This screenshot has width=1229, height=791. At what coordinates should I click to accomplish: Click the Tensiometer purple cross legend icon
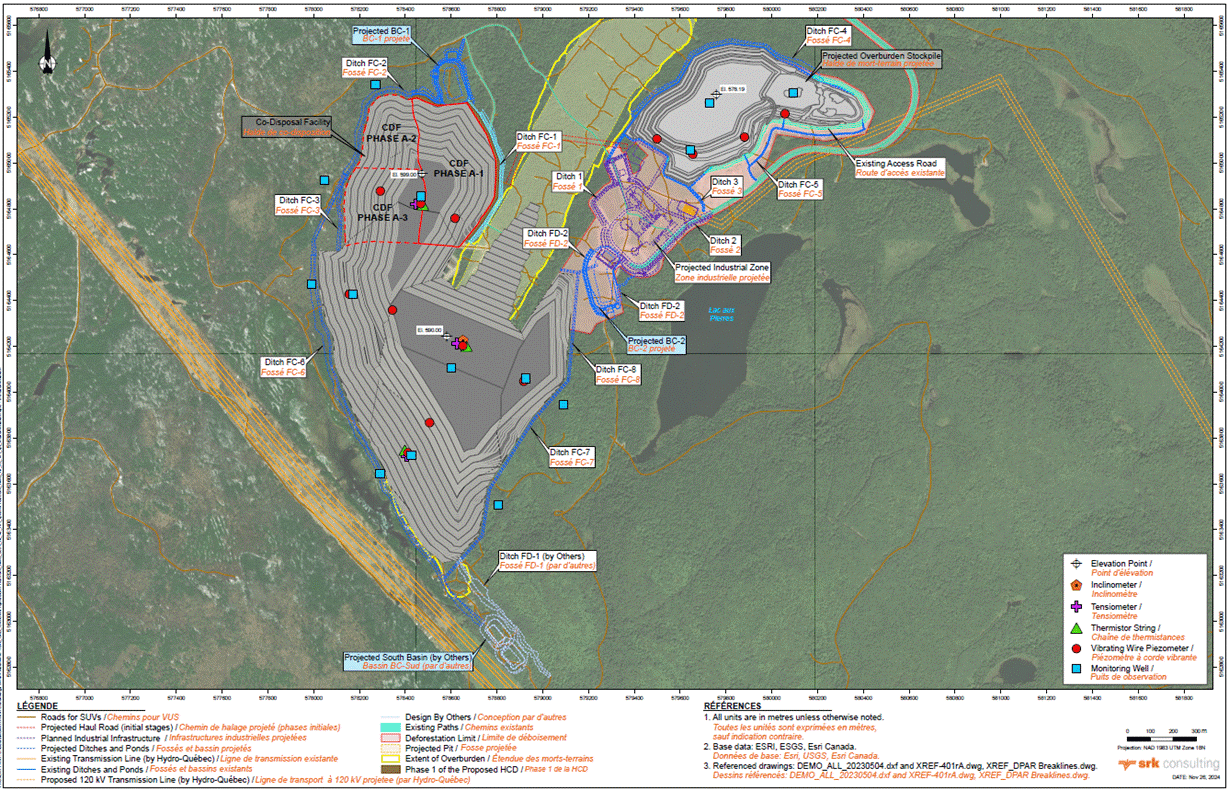tap(1075, 607)
